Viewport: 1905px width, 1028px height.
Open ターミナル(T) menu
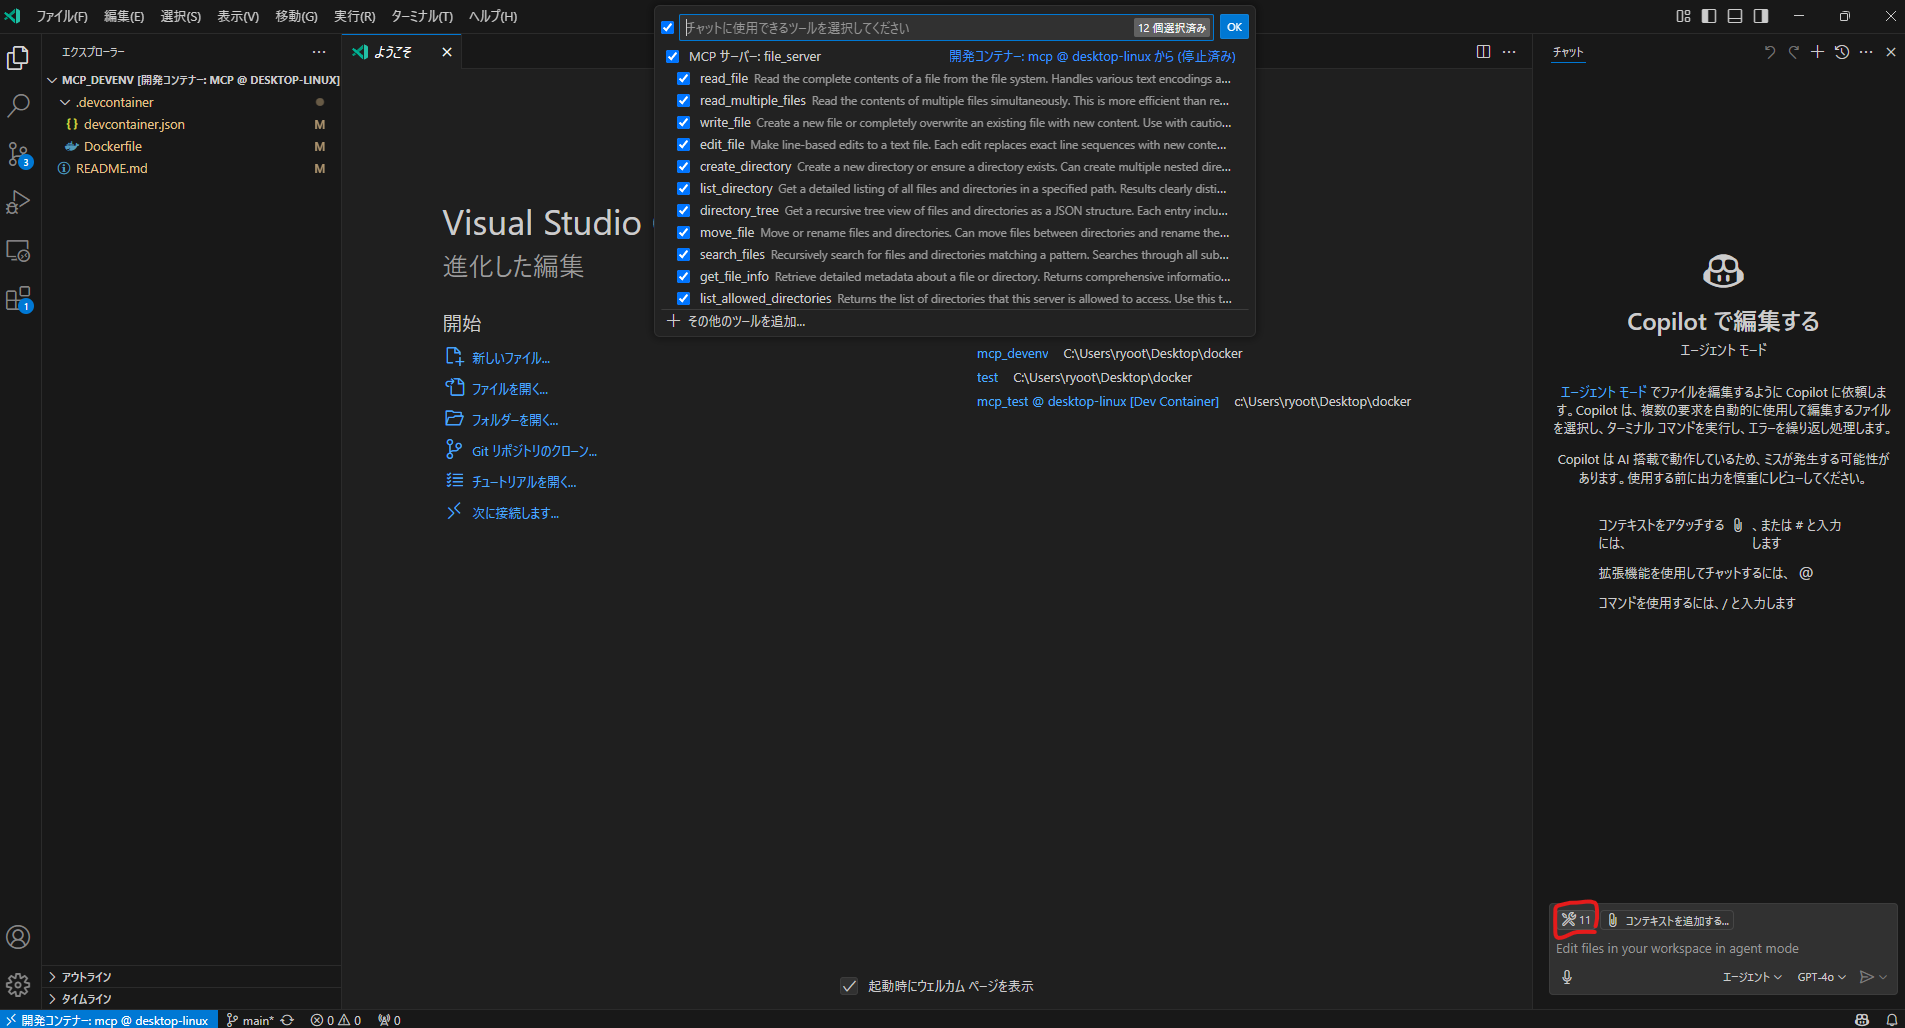tap(422, 16)
